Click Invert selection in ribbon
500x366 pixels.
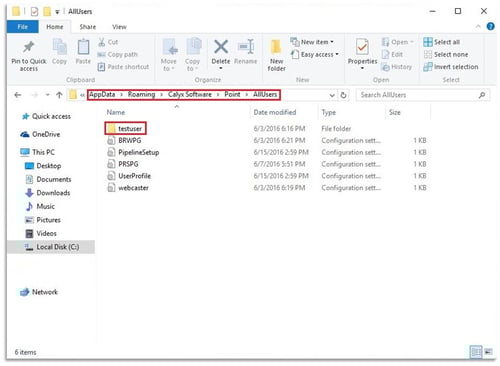click(451, 67)
